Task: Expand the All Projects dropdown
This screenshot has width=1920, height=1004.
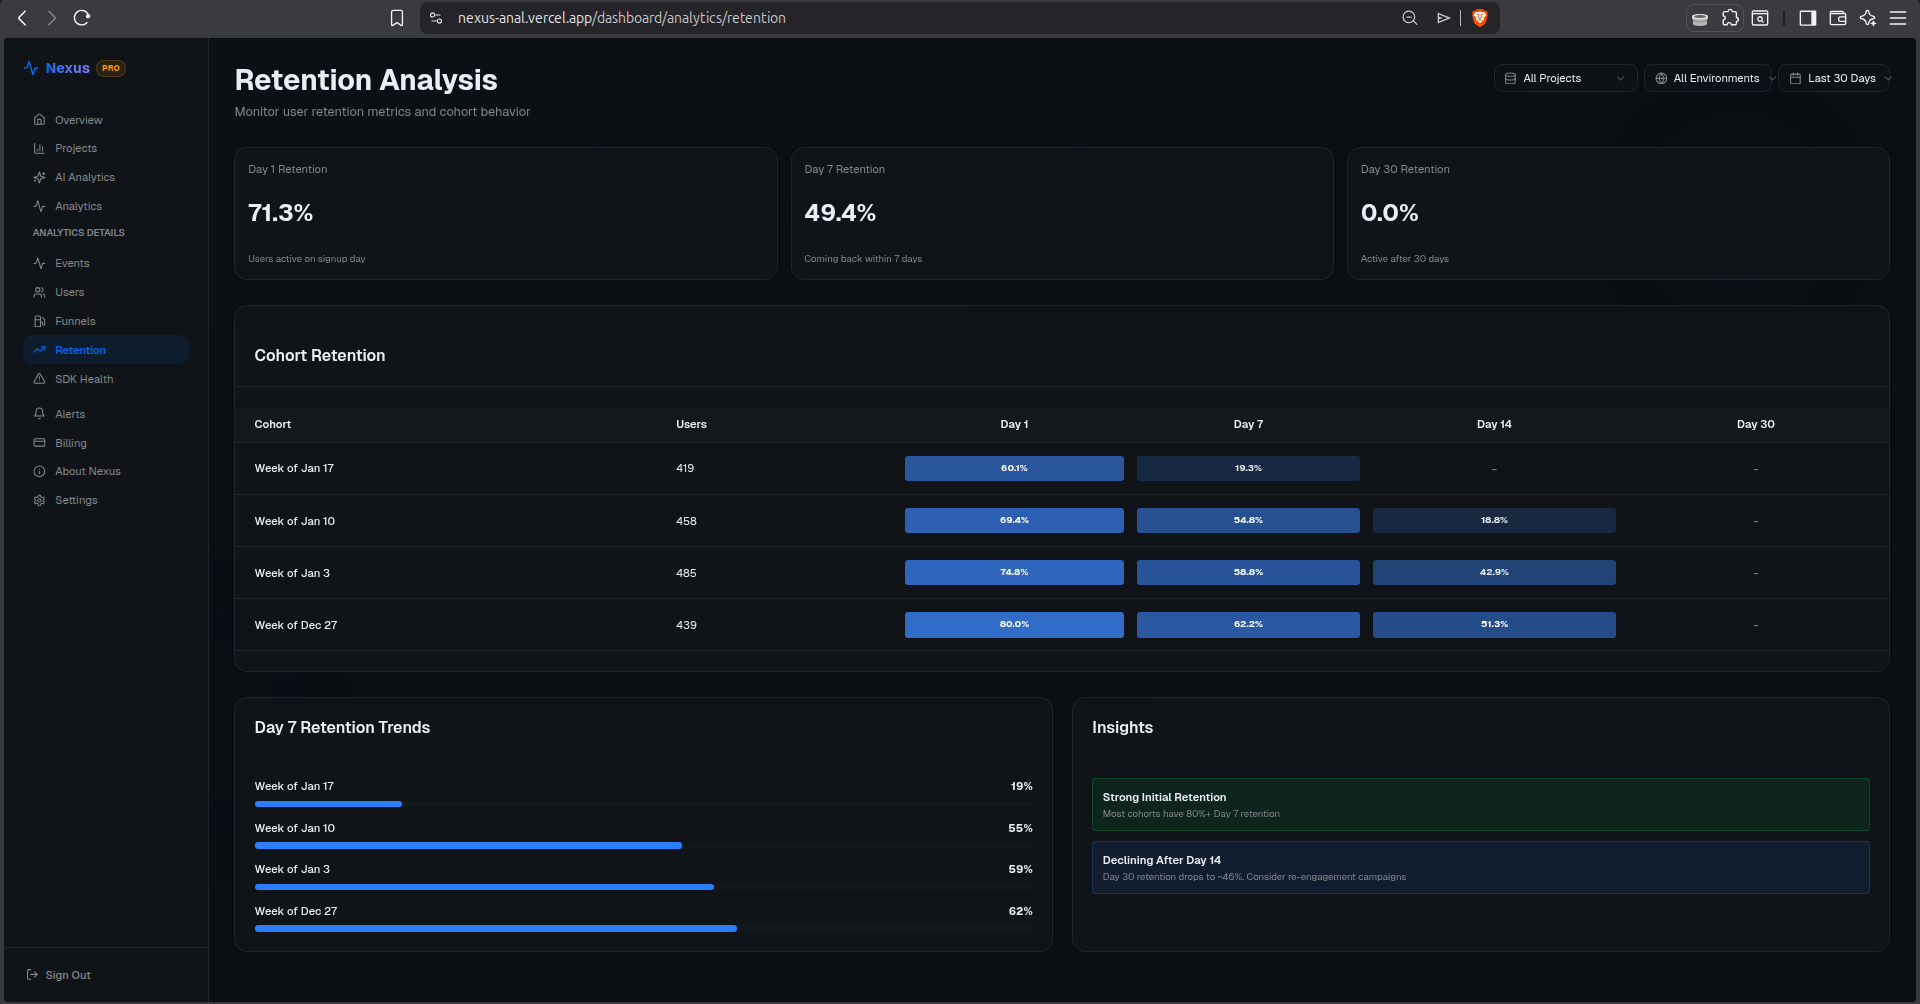Action: [x=1565, y=78]
